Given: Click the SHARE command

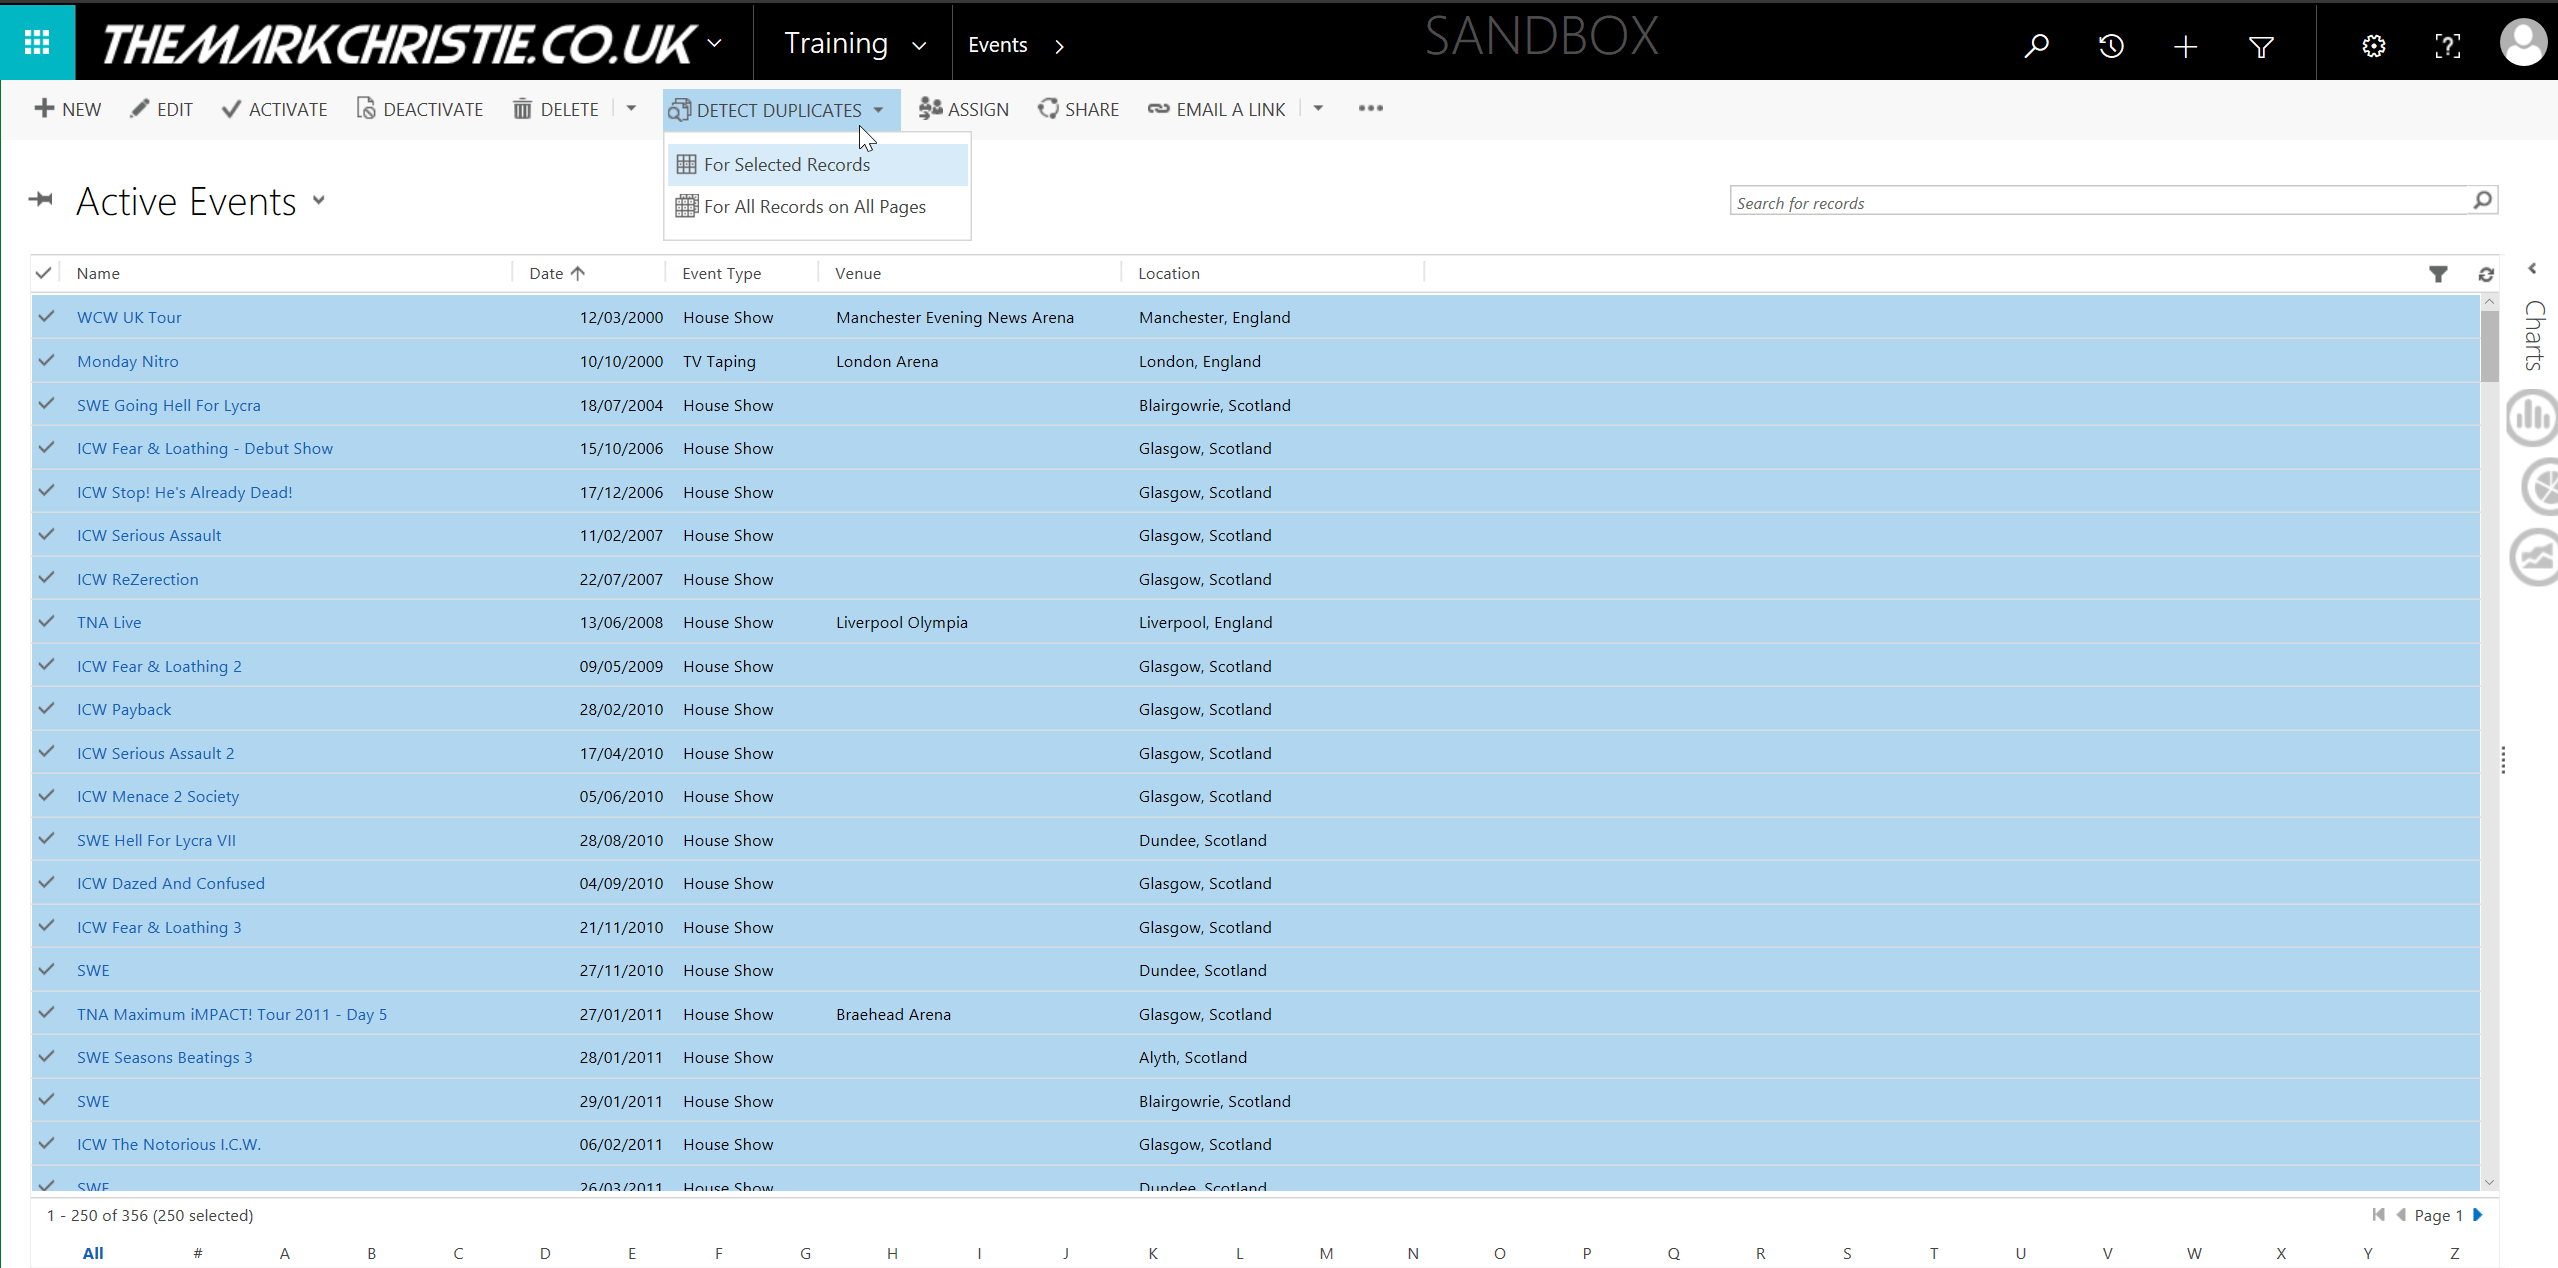Looking at the screenshot, I should click(1078, 109).
